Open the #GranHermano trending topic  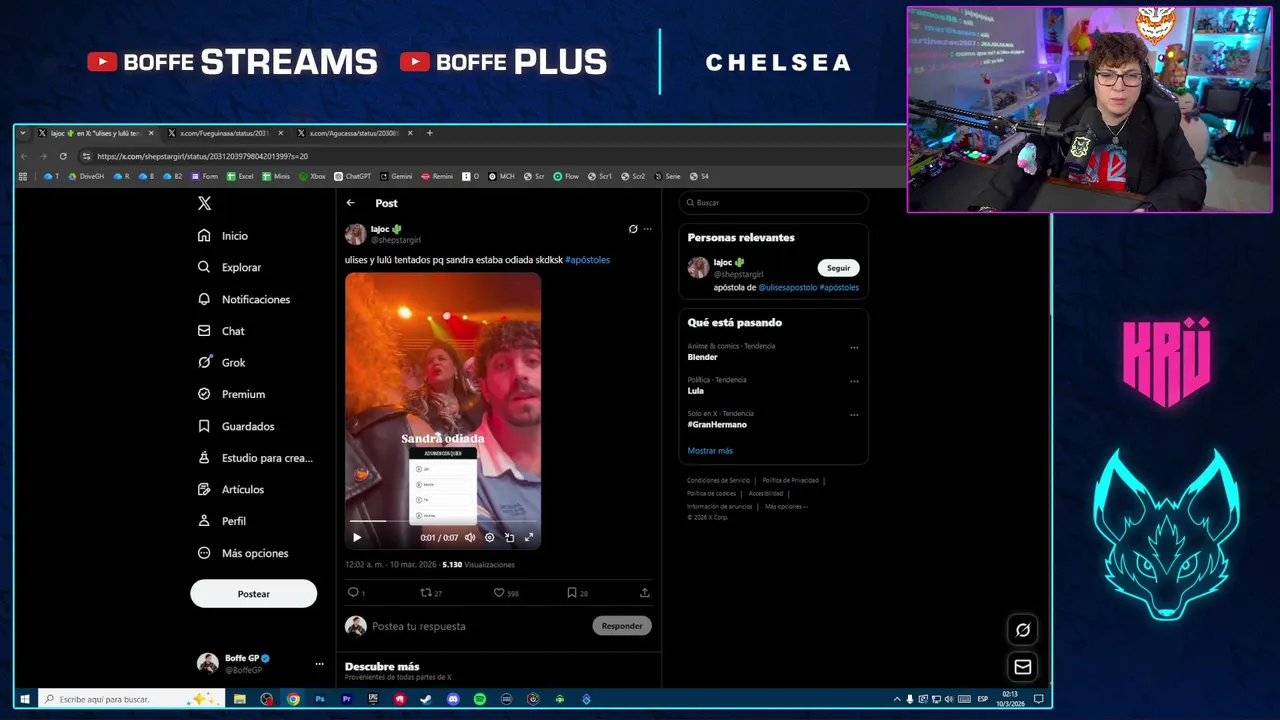click(x=717, y=425)
